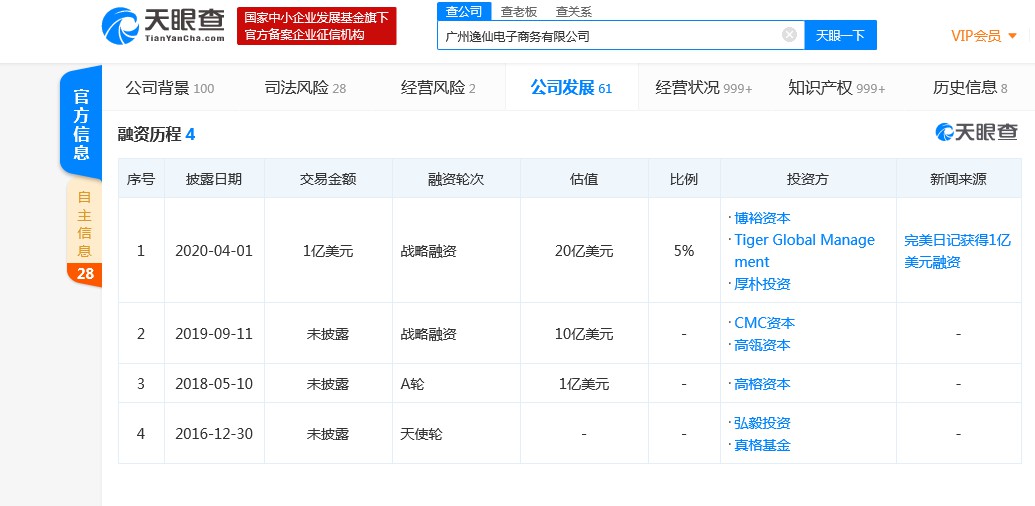
Task: Select the 查公司 search tab
Action: (464, 11)
